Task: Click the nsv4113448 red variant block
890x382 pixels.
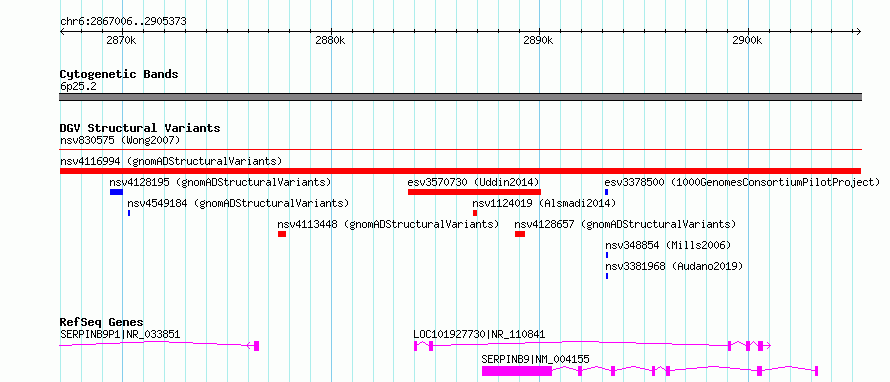Action: pos(282,234)
